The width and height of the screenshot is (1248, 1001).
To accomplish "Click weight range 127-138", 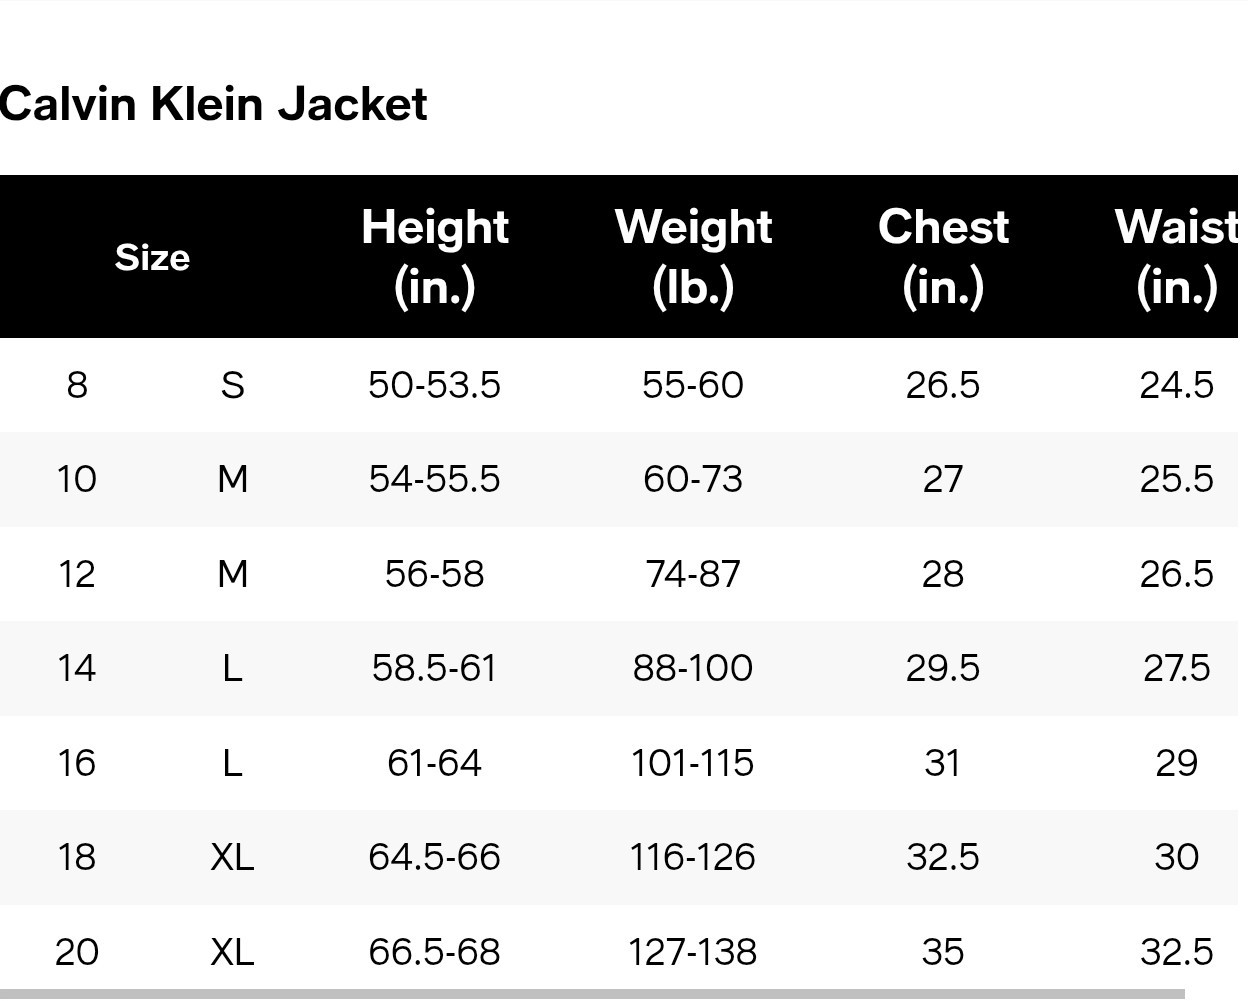I will (693, 952).
